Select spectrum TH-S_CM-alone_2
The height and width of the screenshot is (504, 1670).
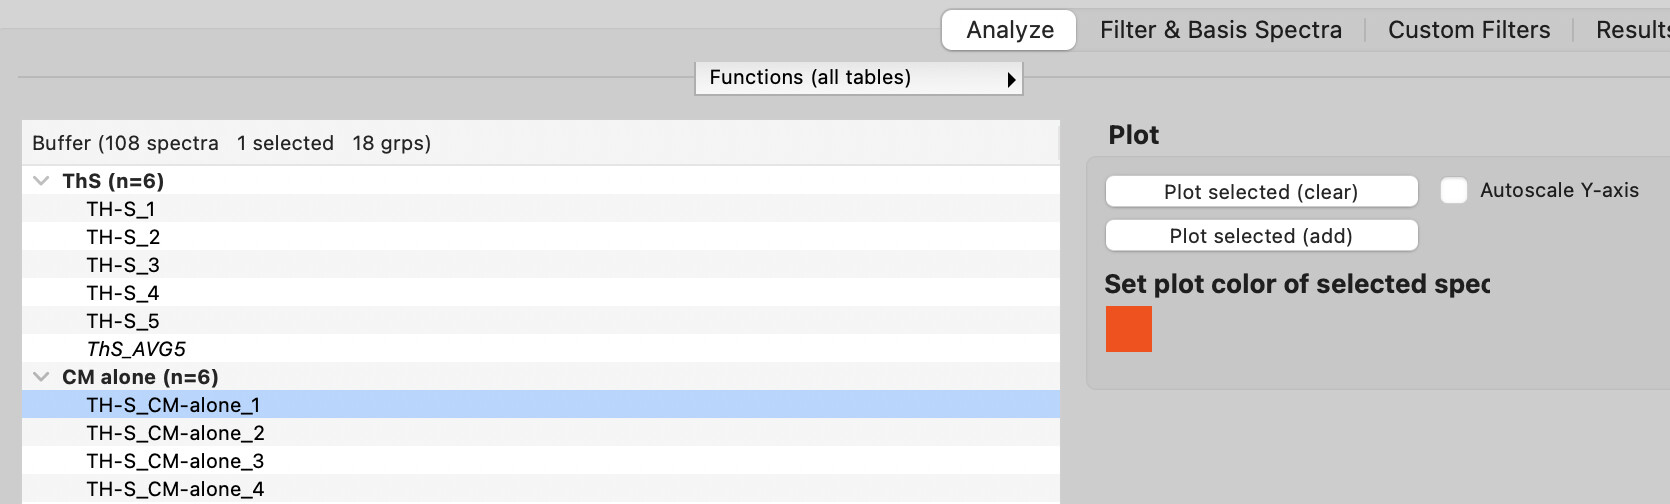pyautogui.click(x=540, y=433)
